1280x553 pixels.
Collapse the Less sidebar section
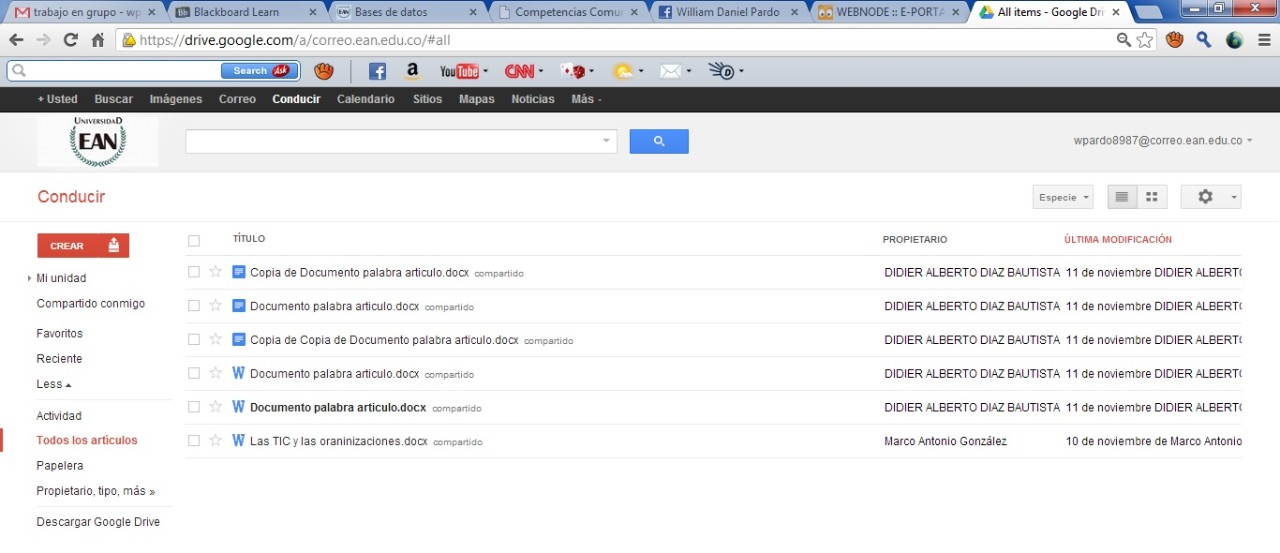pyautogui.click(x=54, y=384)
